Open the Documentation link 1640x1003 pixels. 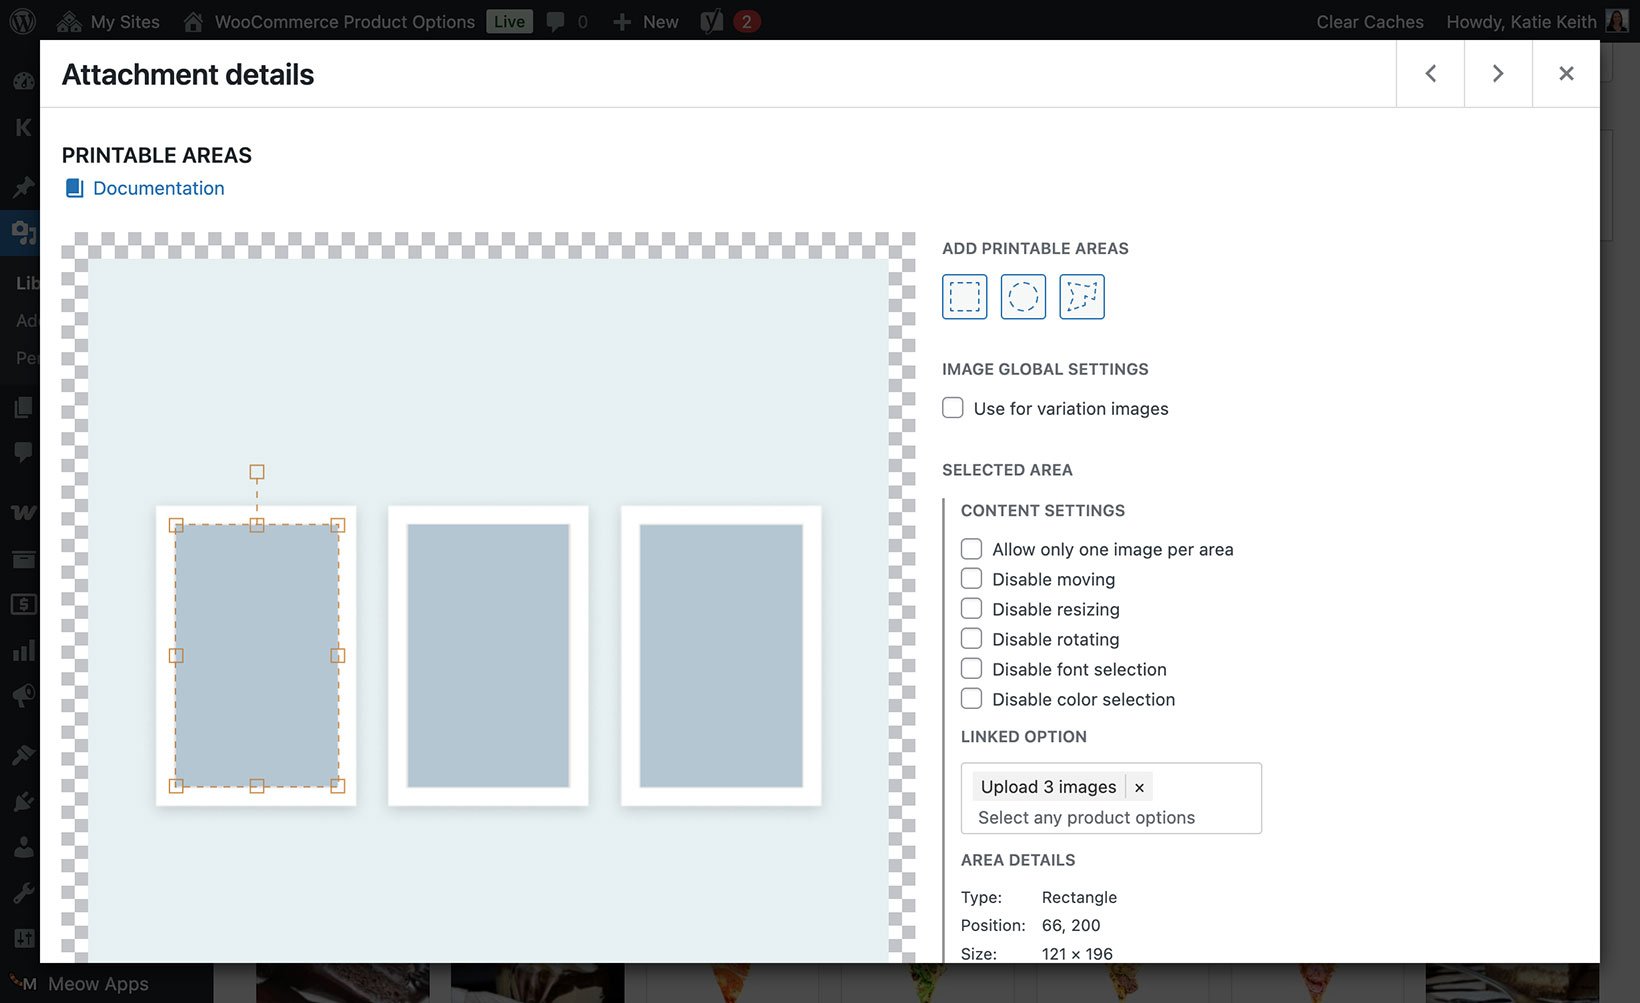coord(158,188)
